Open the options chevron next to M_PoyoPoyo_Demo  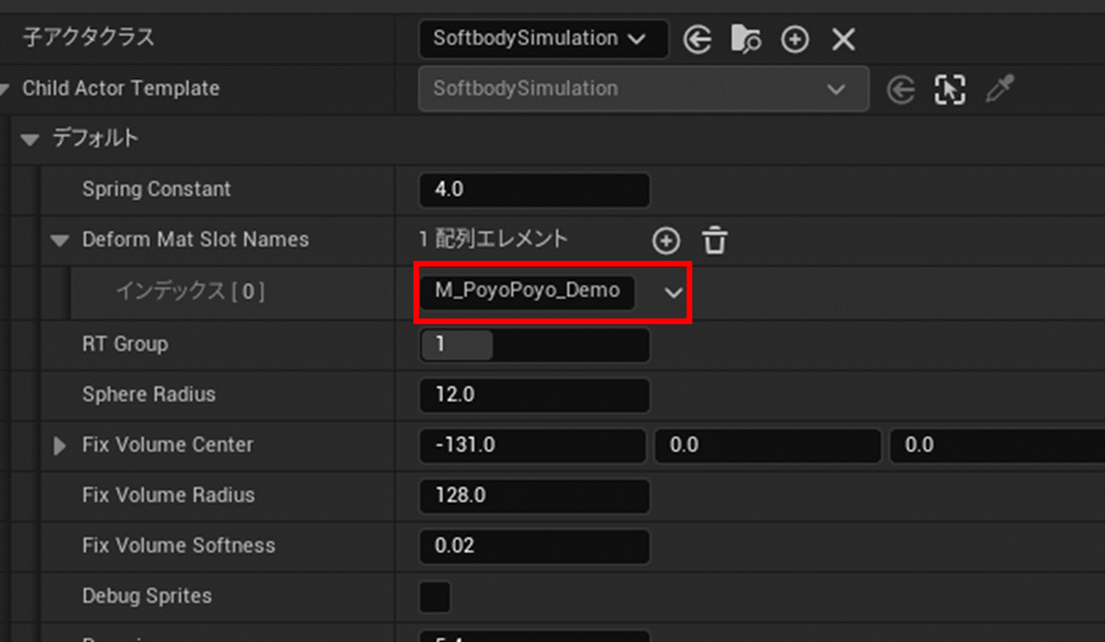point(674,292)
